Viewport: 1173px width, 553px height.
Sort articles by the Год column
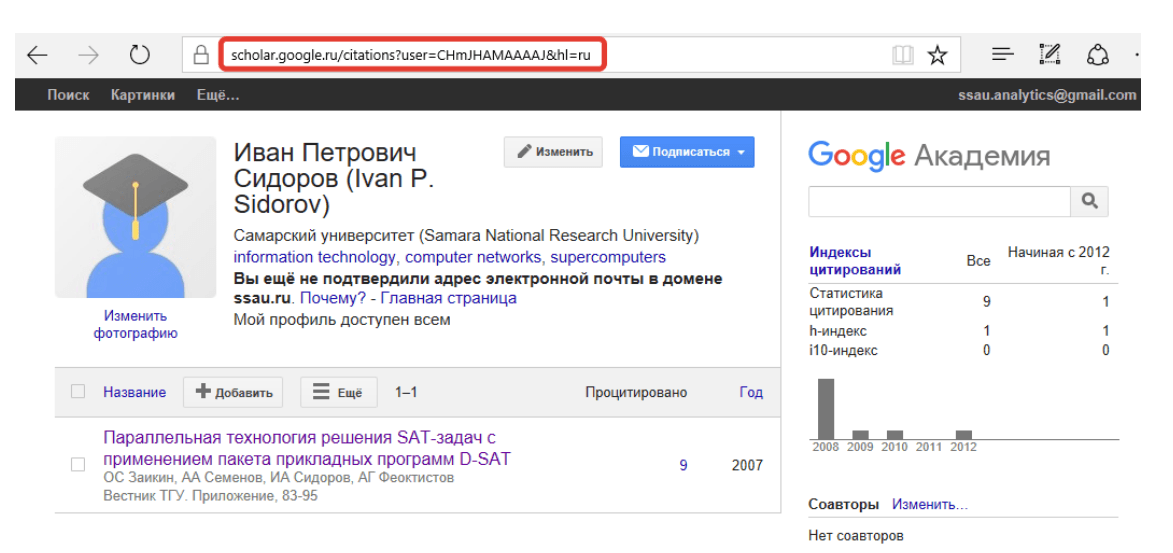click(751, 392)
